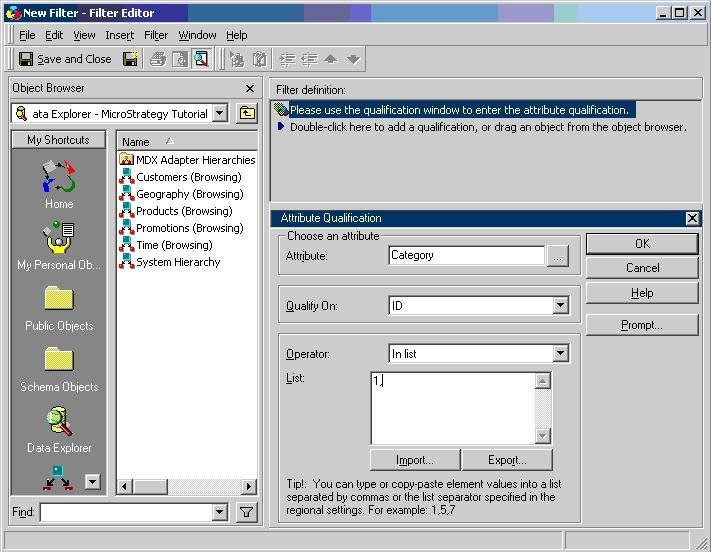Click the up-one-level folder icon
The image size is (711, 552).
247,113
